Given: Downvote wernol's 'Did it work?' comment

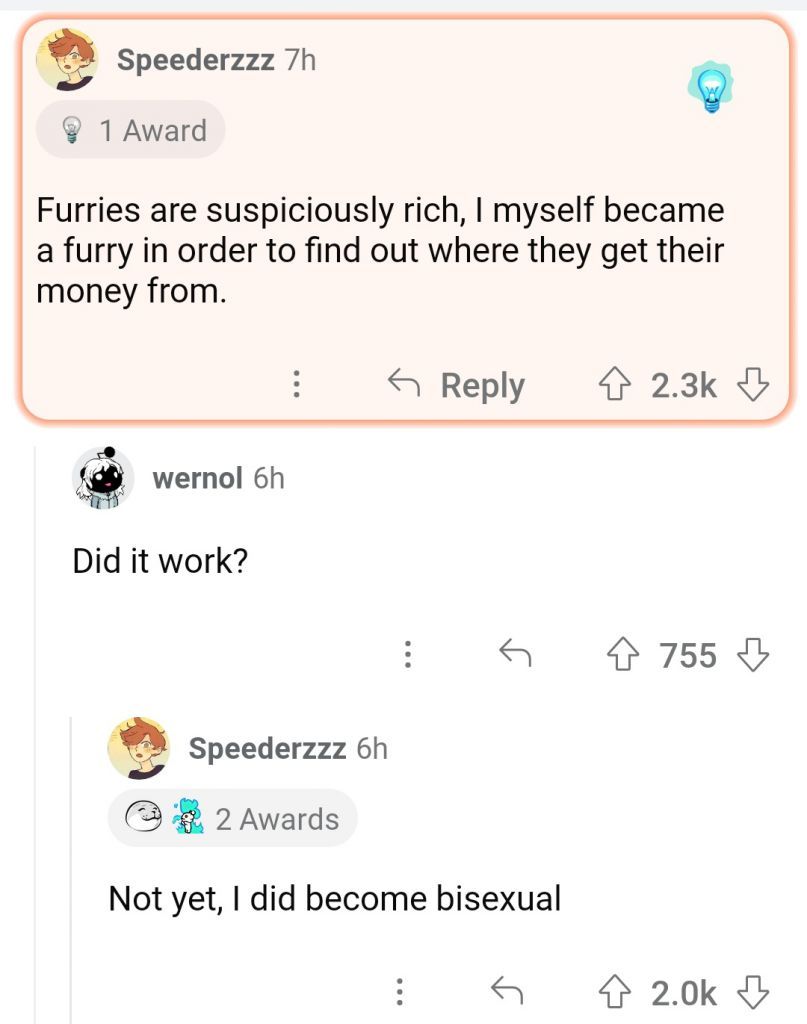Looking at the screenshot, I should [x=753, y=655].
